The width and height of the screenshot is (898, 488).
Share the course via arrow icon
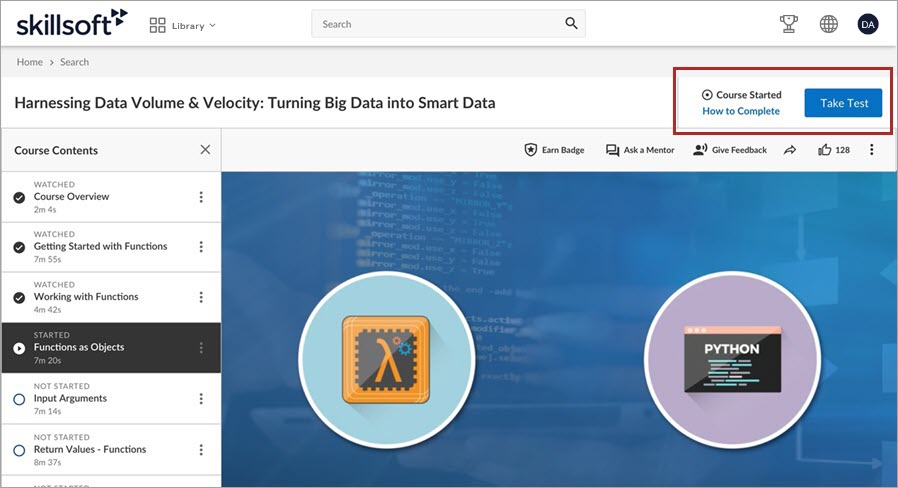point(790,150)
